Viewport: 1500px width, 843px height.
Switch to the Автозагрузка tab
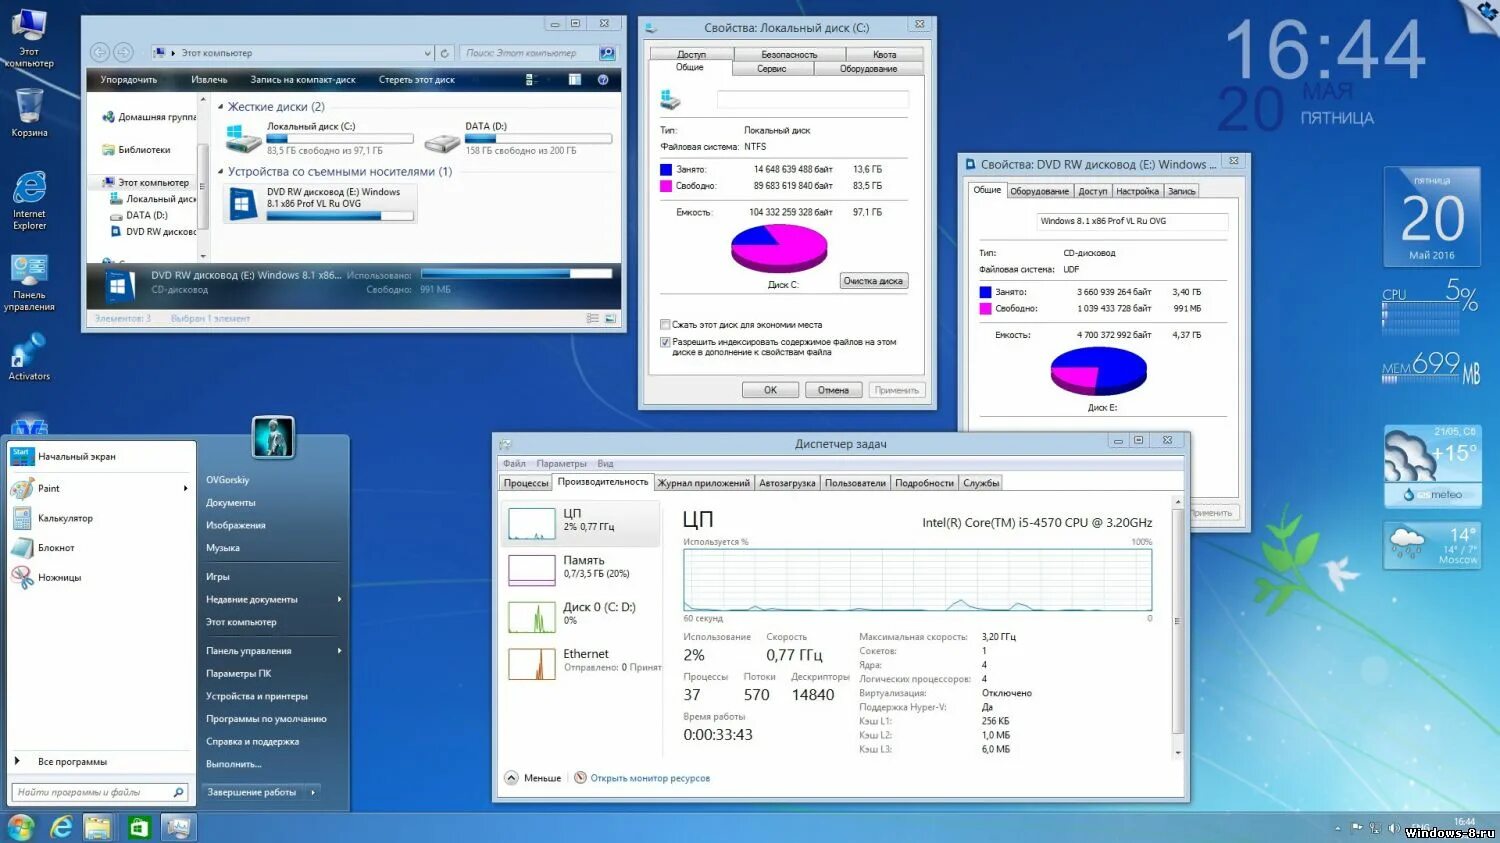coord(787,482)
